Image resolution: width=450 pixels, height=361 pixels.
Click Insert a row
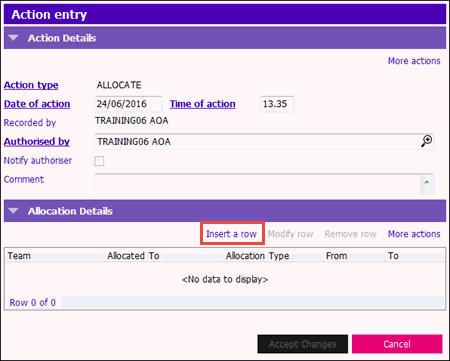click(231, 234)
